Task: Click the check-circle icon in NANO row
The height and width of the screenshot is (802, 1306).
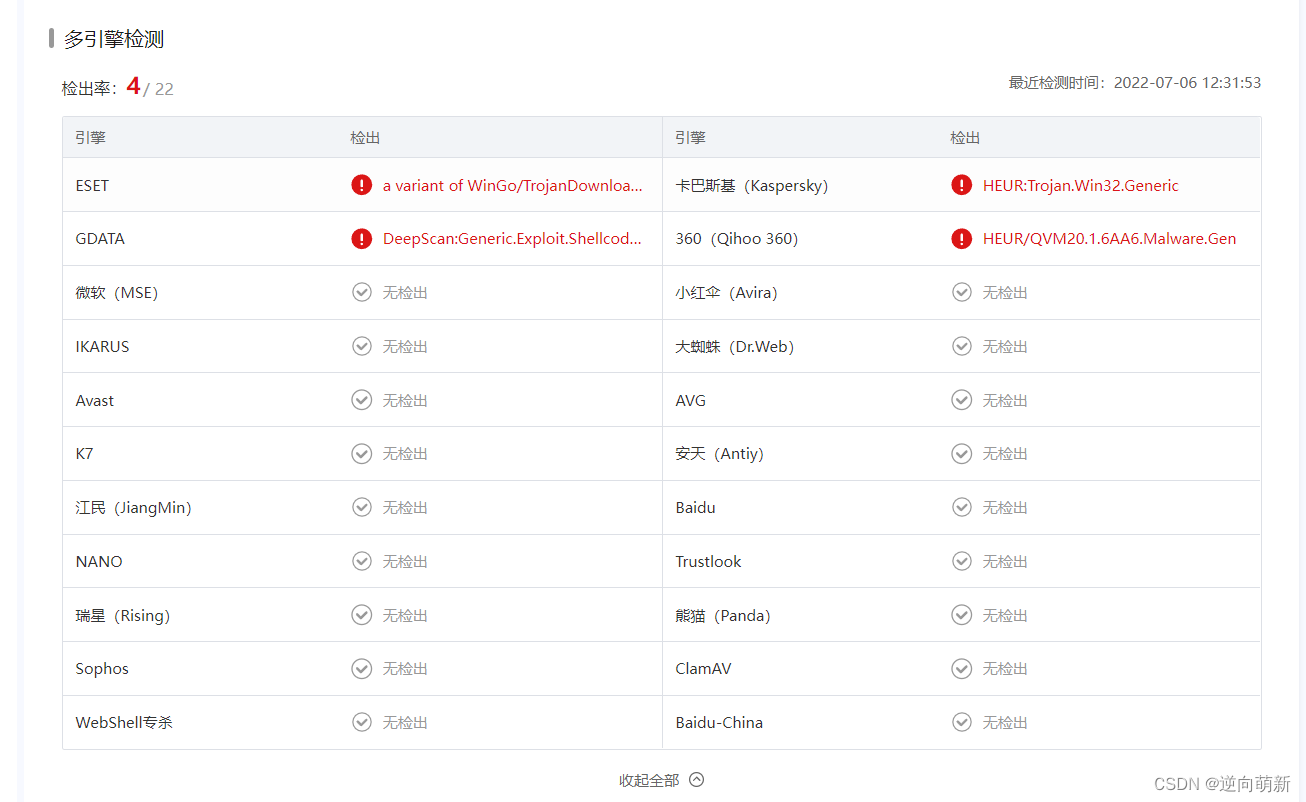Action: [362, 561]
